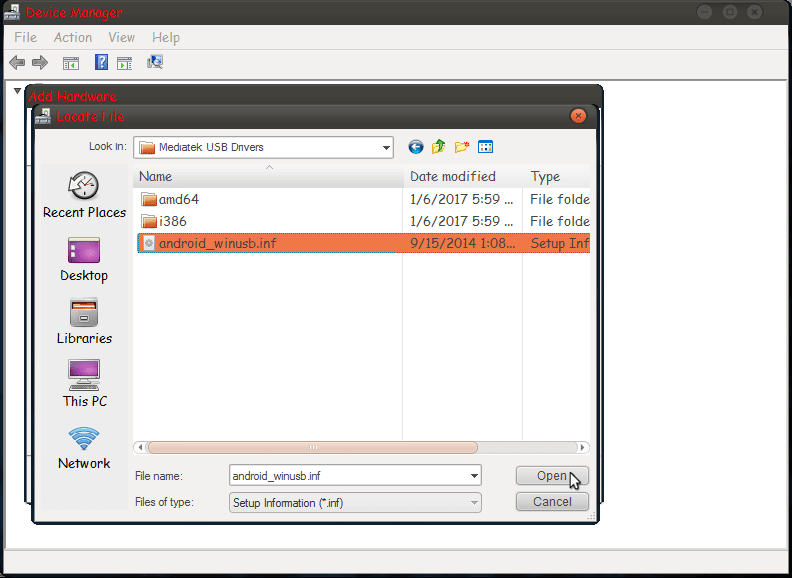Click the Forward arrow in Device Manager toolbar
This screenshot has height=578, width=792.
pos(40,63)
